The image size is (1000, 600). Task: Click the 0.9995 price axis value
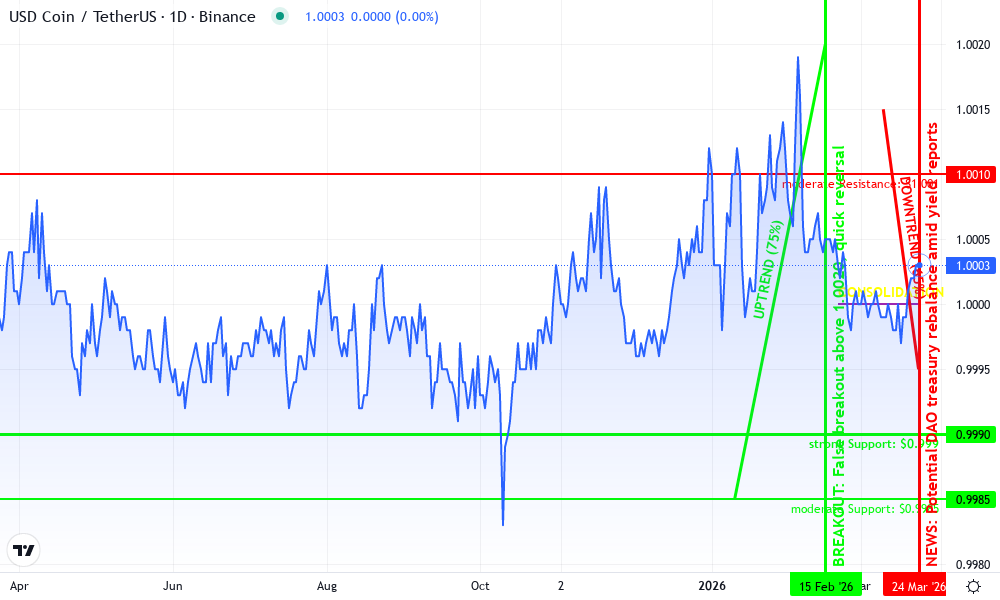(x=973, y=370)
